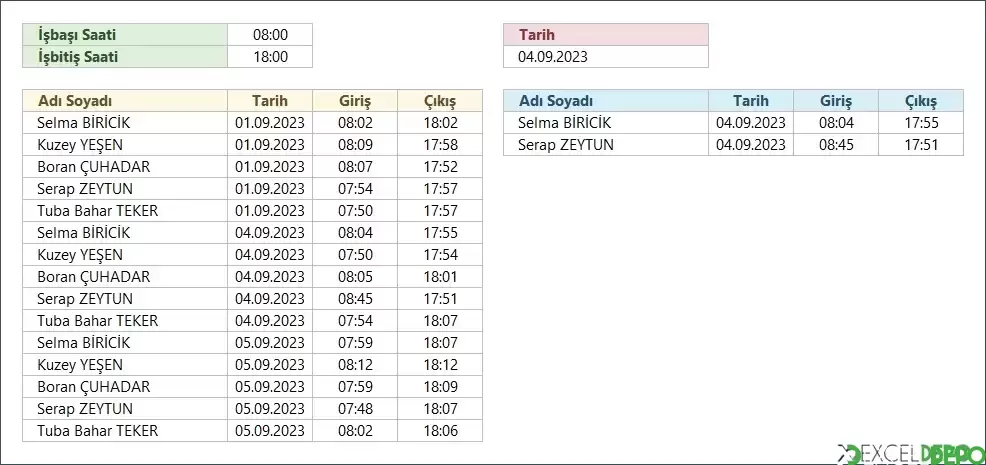Select blue table's Giriş header
The height and width of the screenshot is (465, 986).
[x=836, y=101]
